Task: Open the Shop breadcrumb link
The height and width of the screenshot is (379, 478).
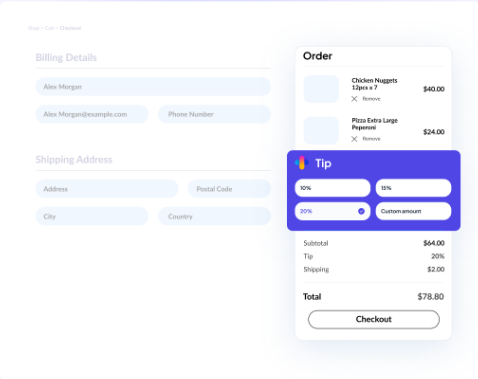Action: click(33, 28)
